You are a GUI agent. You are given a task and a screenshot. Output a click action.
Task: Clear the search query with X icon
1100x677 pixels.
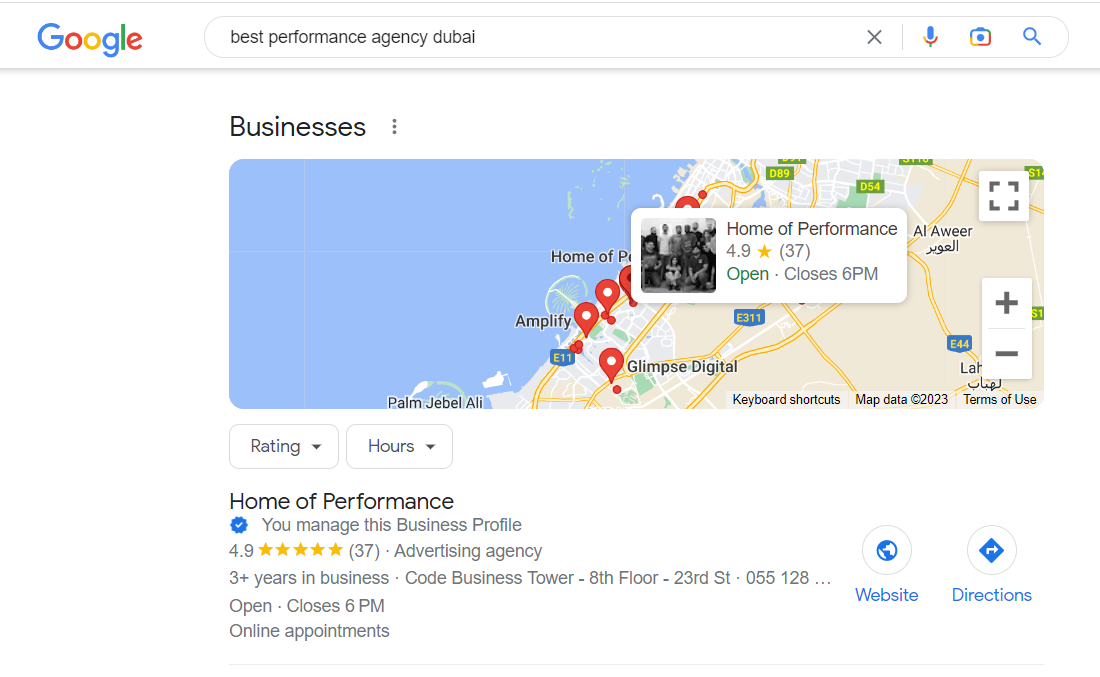[x=874, y=37]
